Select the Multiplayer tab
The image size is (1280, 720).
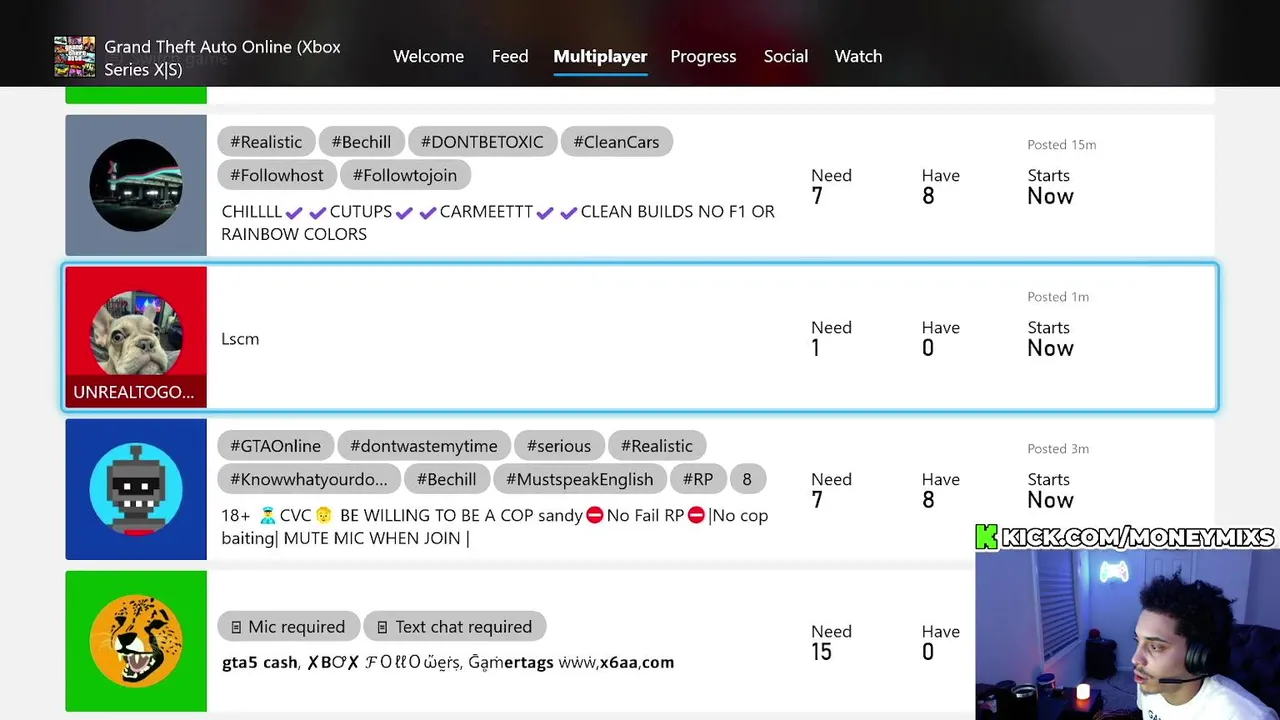point(600,56)
